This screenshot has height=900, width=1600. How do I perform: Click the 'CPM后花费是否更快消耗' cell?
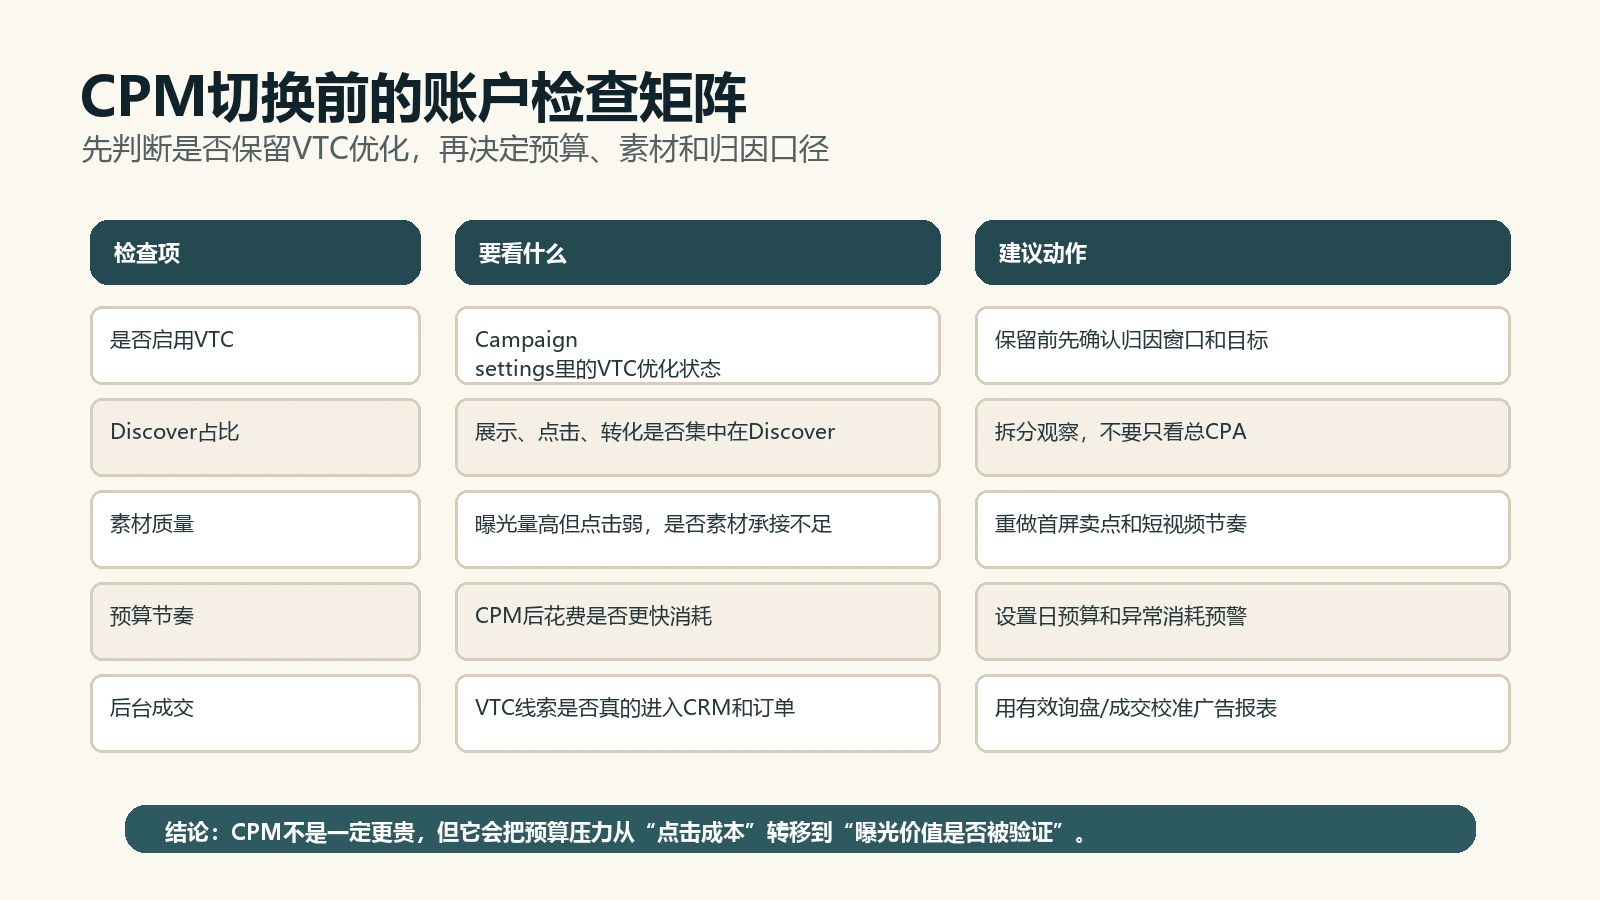point(698,621)
